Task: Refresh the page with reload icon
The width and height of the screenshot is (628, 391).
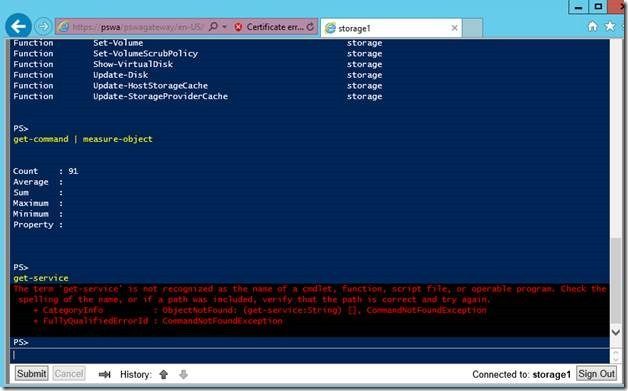Action: click(x=310, y=27)
